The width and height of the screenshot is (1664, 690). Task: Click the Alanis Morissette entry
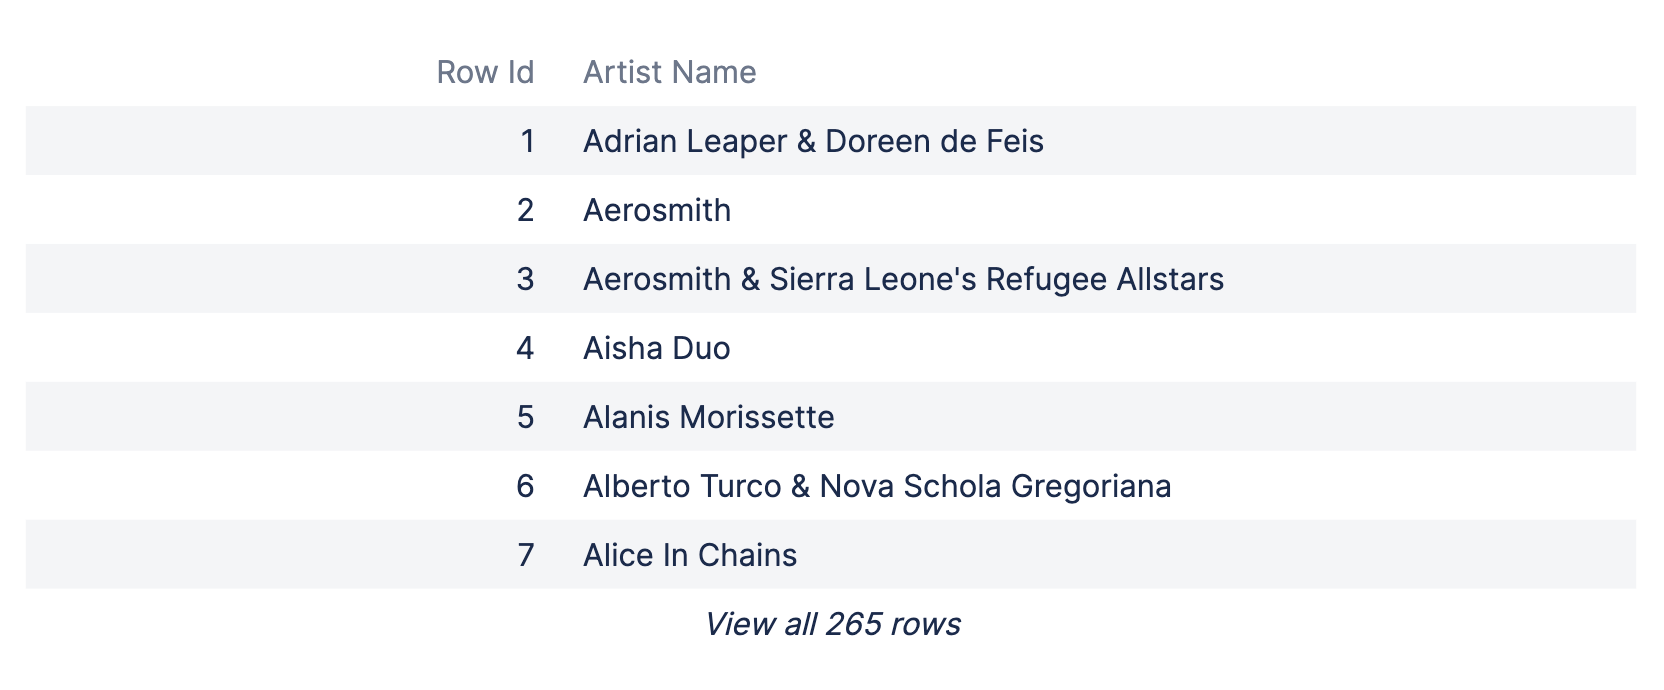pos(708,417)
